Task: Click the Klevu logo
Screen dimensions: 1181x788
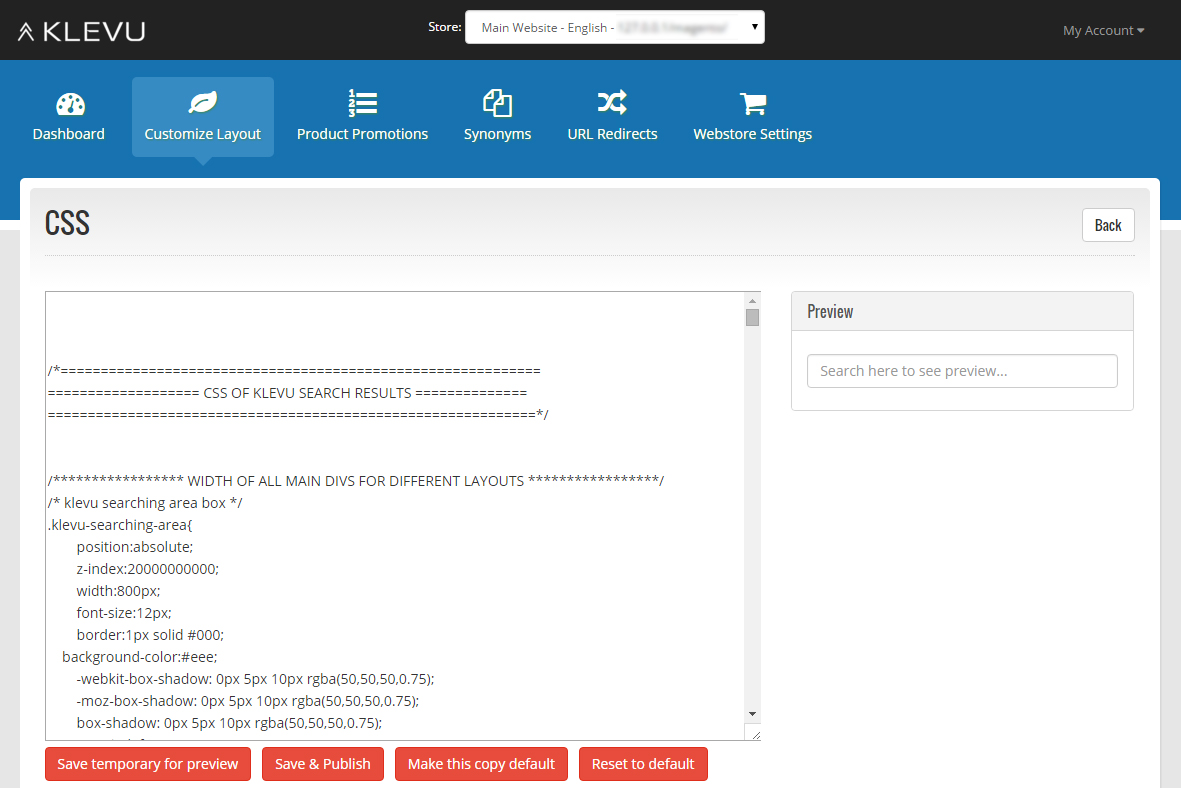Action: coord(81,31)
